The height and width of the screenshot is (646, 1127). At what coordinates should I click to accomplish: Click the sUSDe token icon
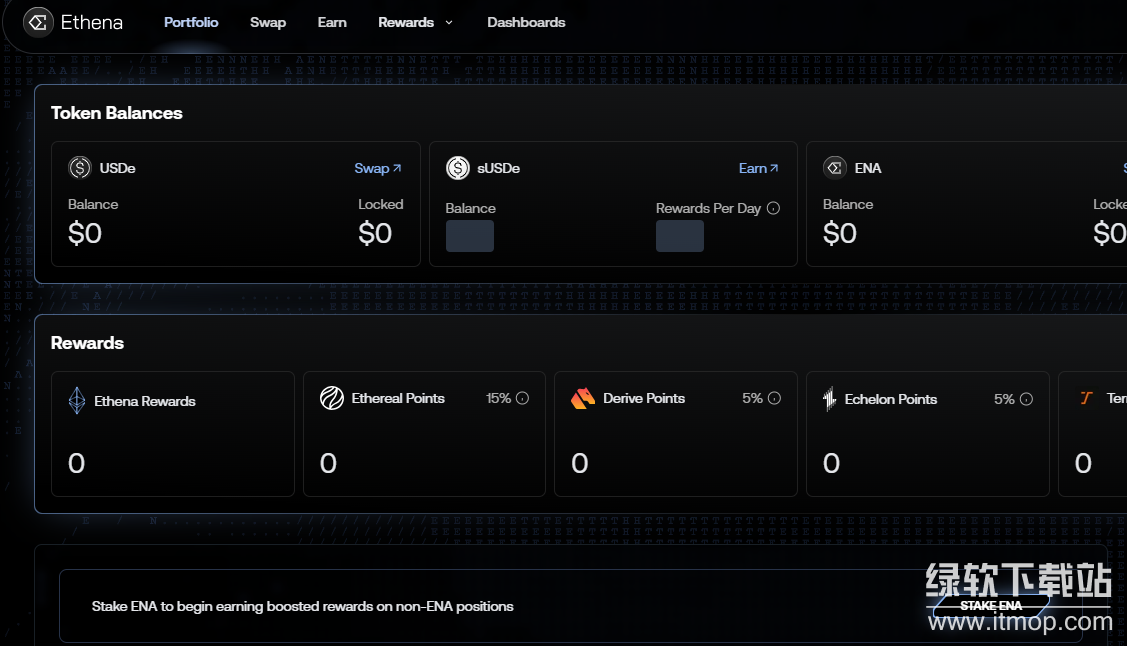click(x=458, y=168)
